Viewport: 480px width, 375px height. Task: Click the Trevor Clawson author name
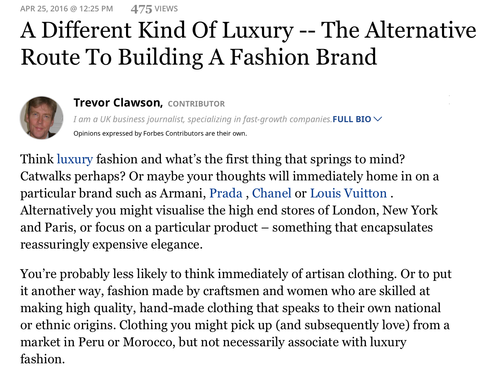118,103
